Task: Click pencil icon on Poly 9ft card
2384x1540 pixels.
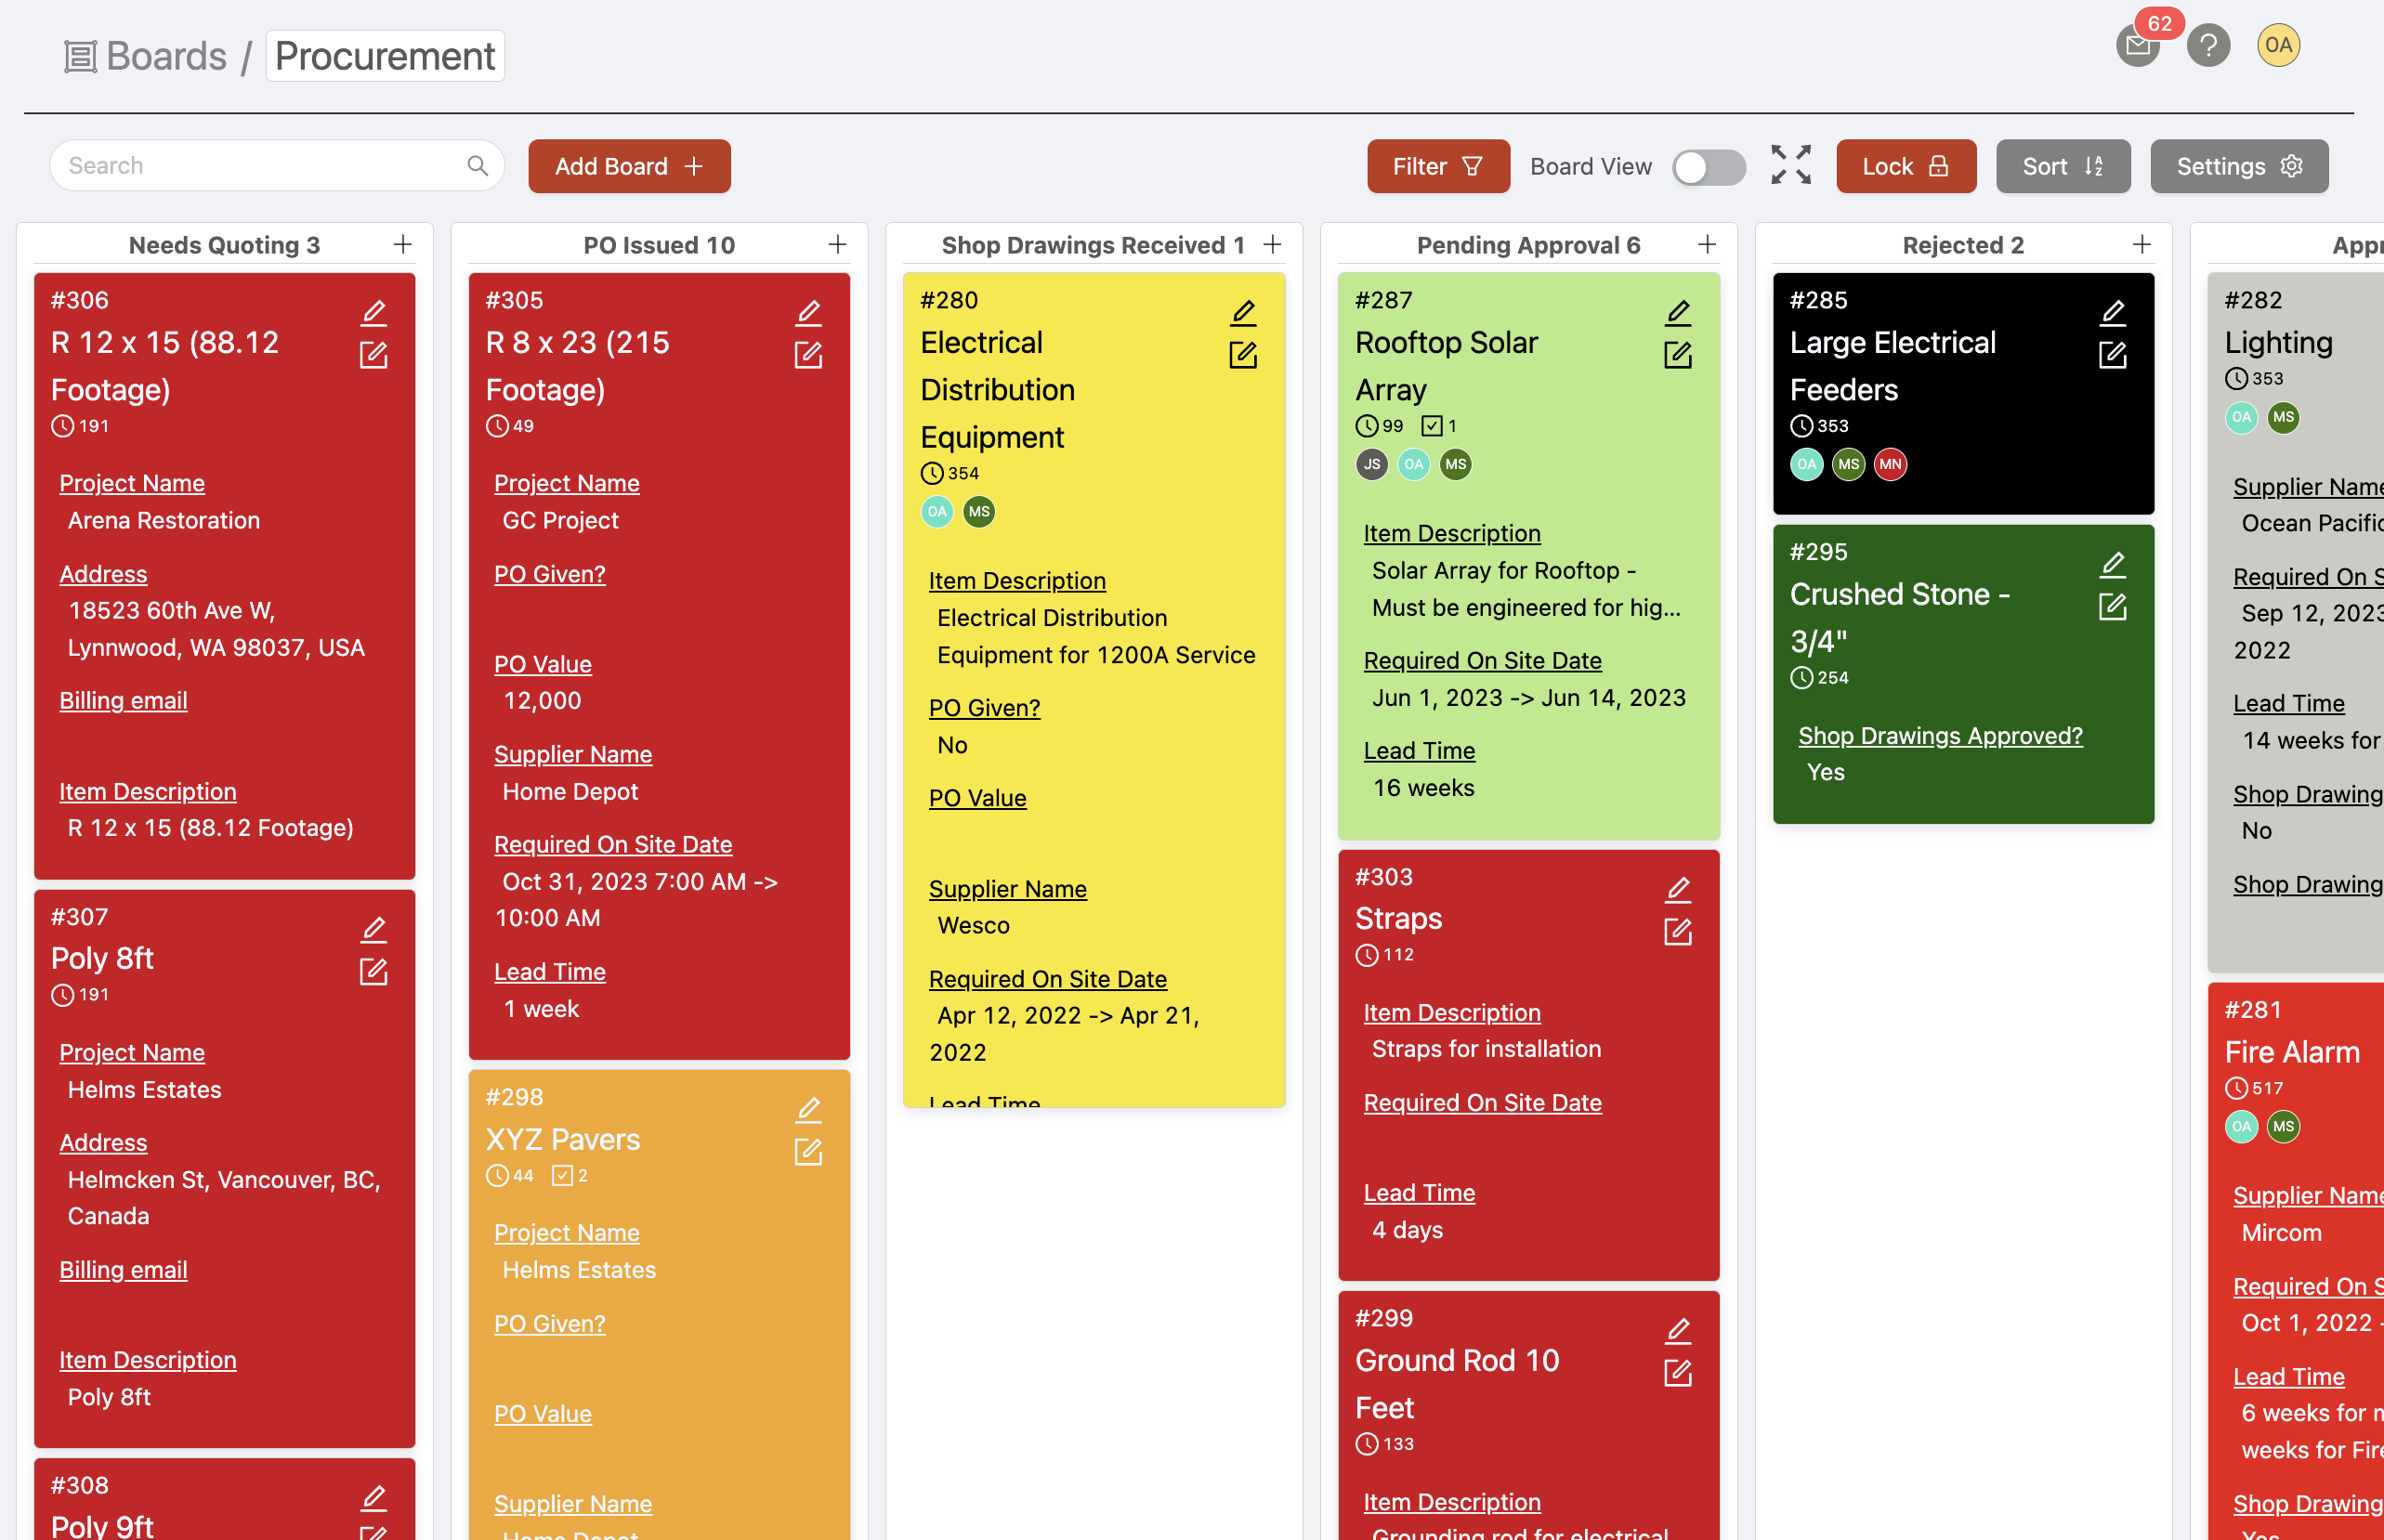Action: [374, 1498]
